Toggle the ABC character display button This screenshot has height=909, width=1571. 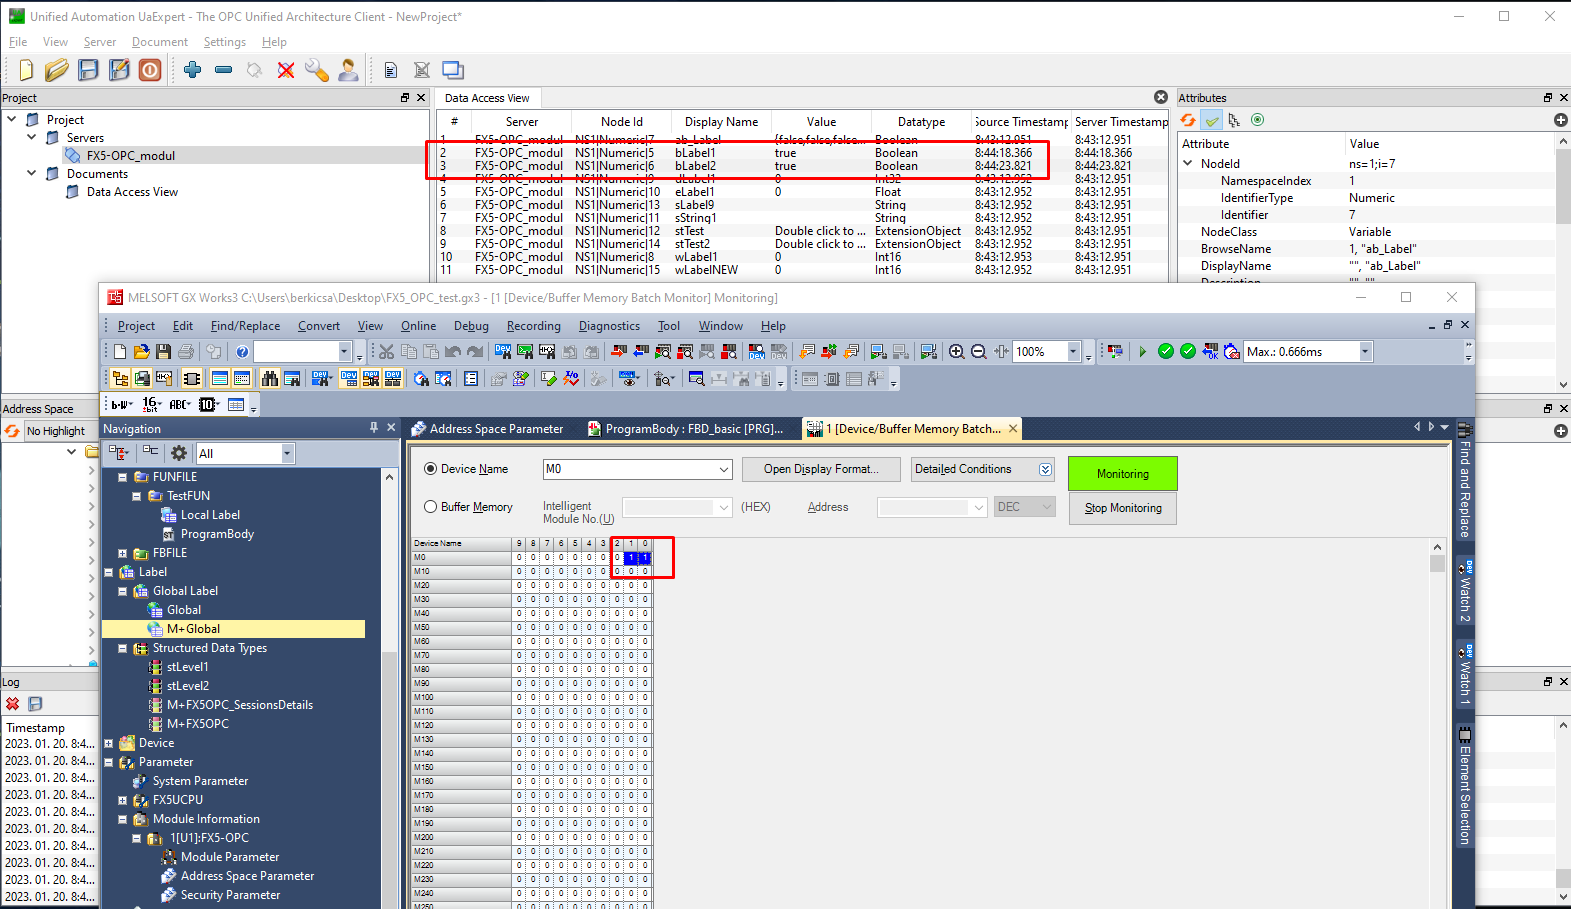180,405
